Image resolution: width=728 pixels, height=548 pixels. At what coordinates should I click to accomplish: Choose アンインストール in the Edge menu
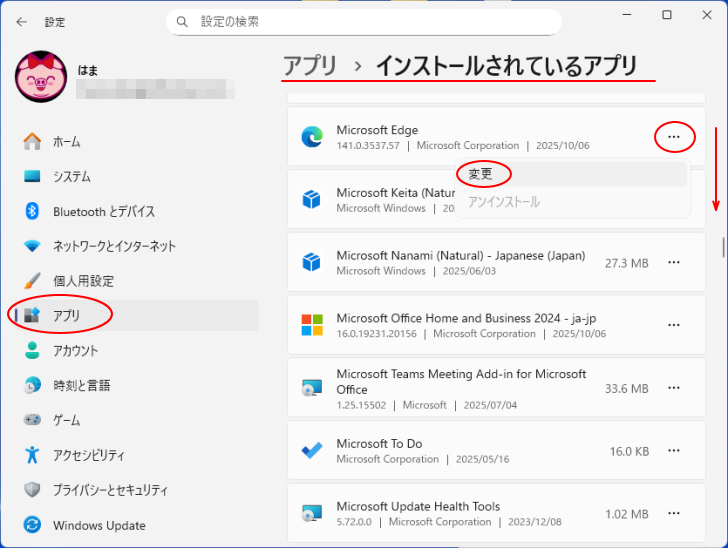[572, 202]
